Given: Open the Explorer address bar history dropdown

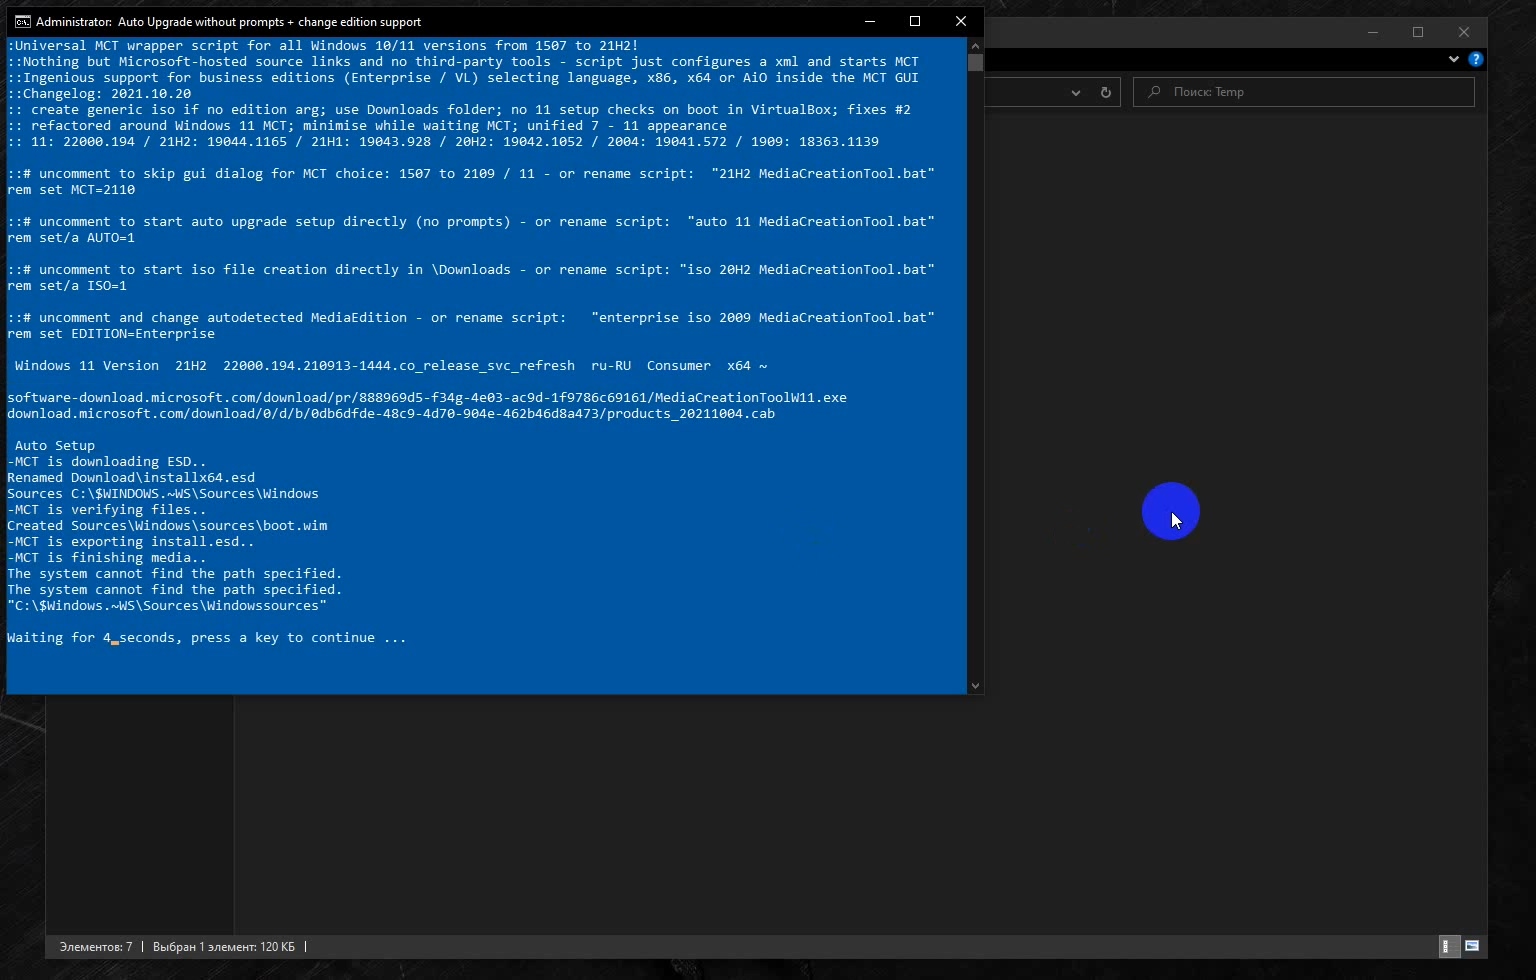Looking at the screenshot, I should (1076, 92).
